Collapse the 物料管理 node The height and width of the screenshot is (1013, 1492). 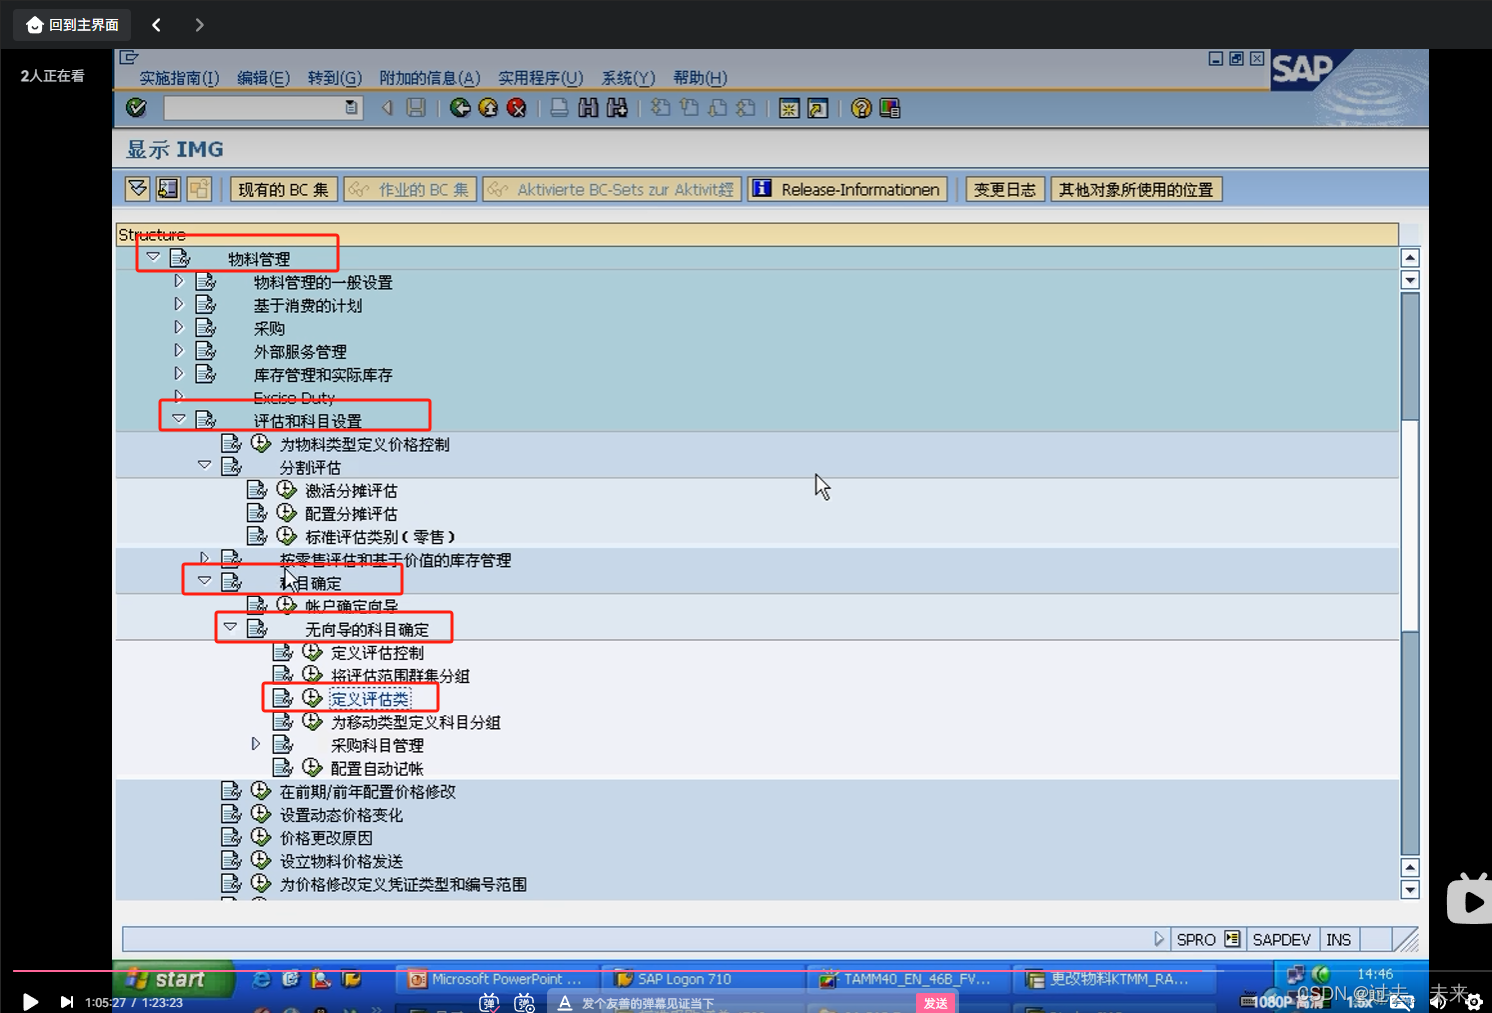pos(153,257)
